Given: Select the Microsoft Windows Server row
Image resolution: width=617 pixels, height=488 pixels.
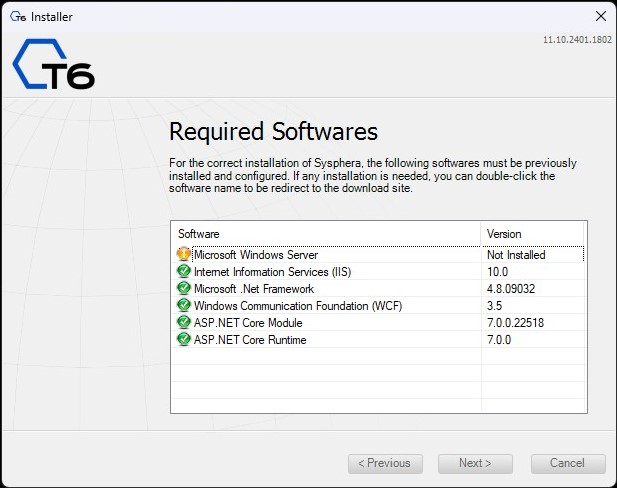Looking at the screenshot, I should [378, 255].
